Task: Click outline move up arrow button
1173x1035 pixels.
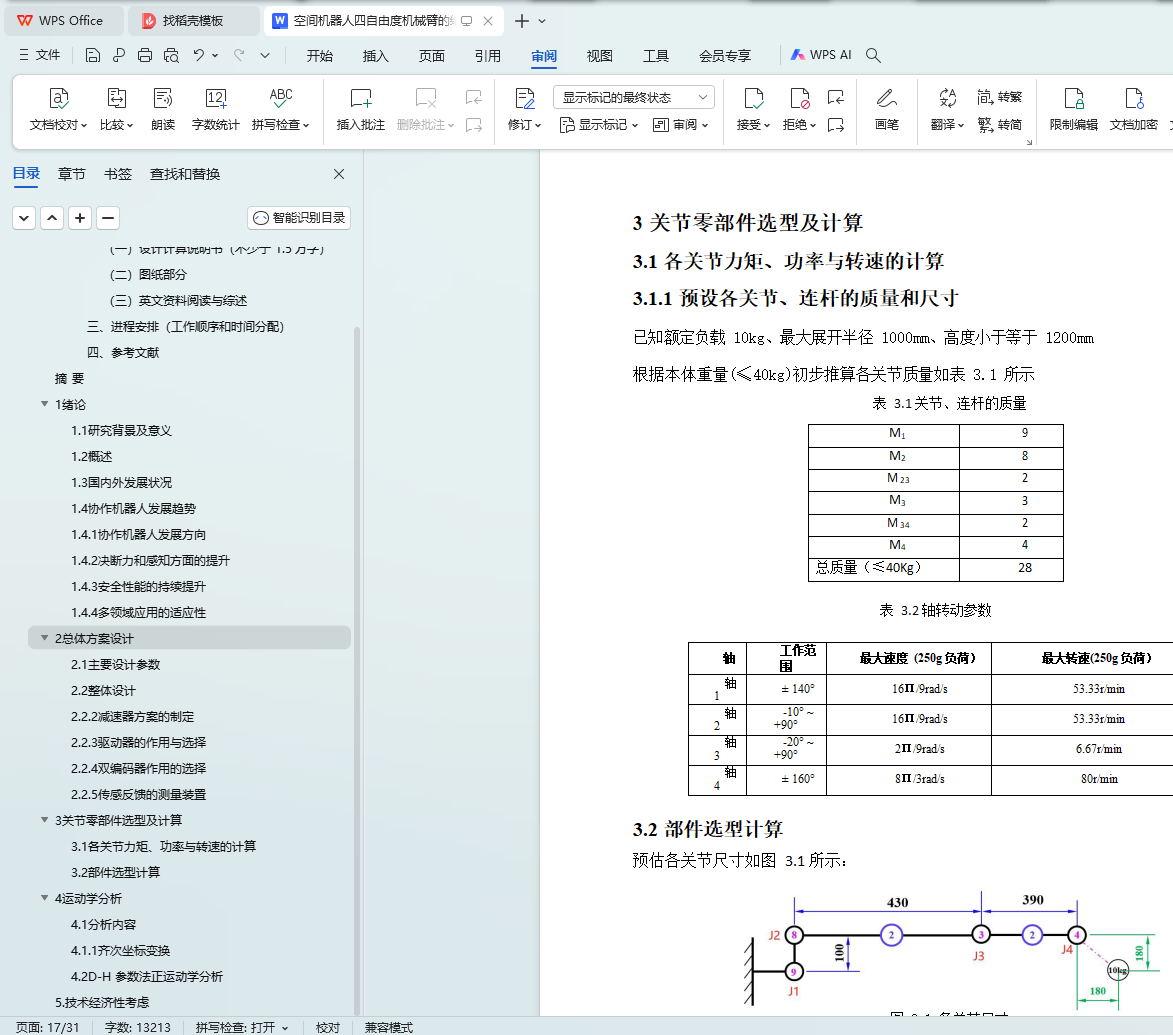Action: (x=52, y=218)
